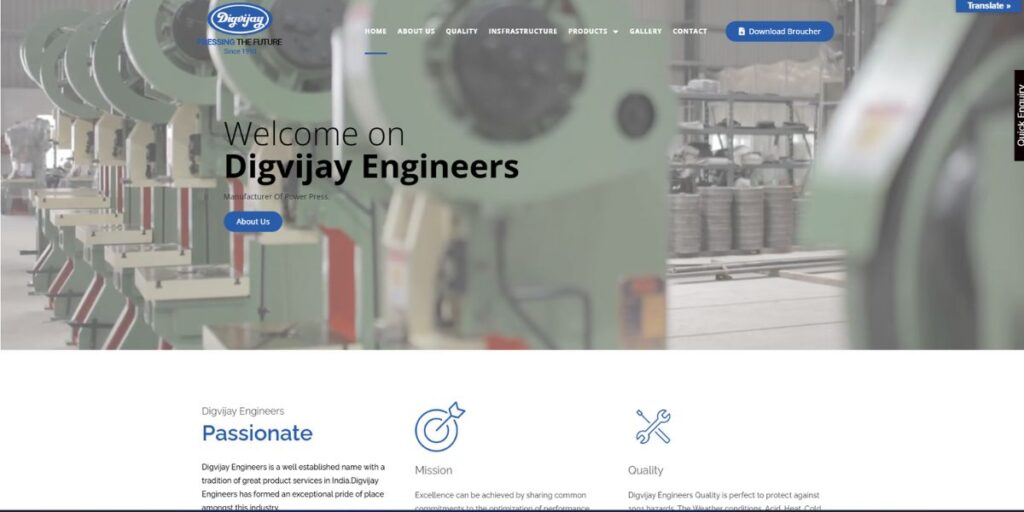Screen dimensions: 1024x512
Task: Open the Home menu item
Action: (x=376, y=31)
